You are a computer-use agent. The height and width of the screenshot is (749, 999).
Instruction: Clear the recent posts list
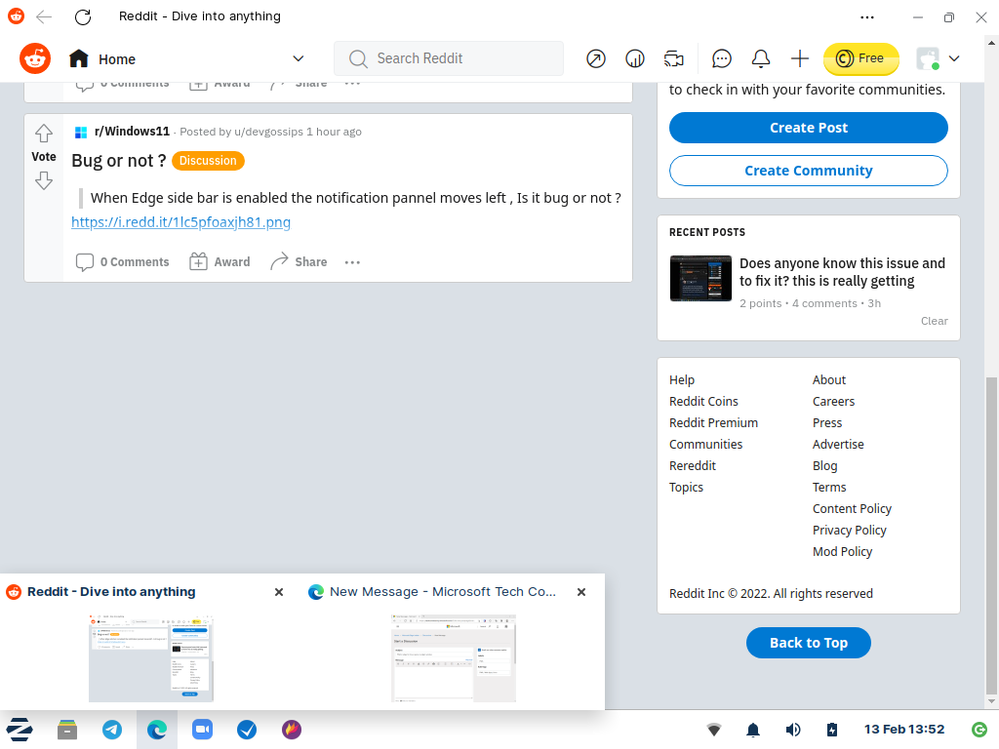click(x=934, y=321)
